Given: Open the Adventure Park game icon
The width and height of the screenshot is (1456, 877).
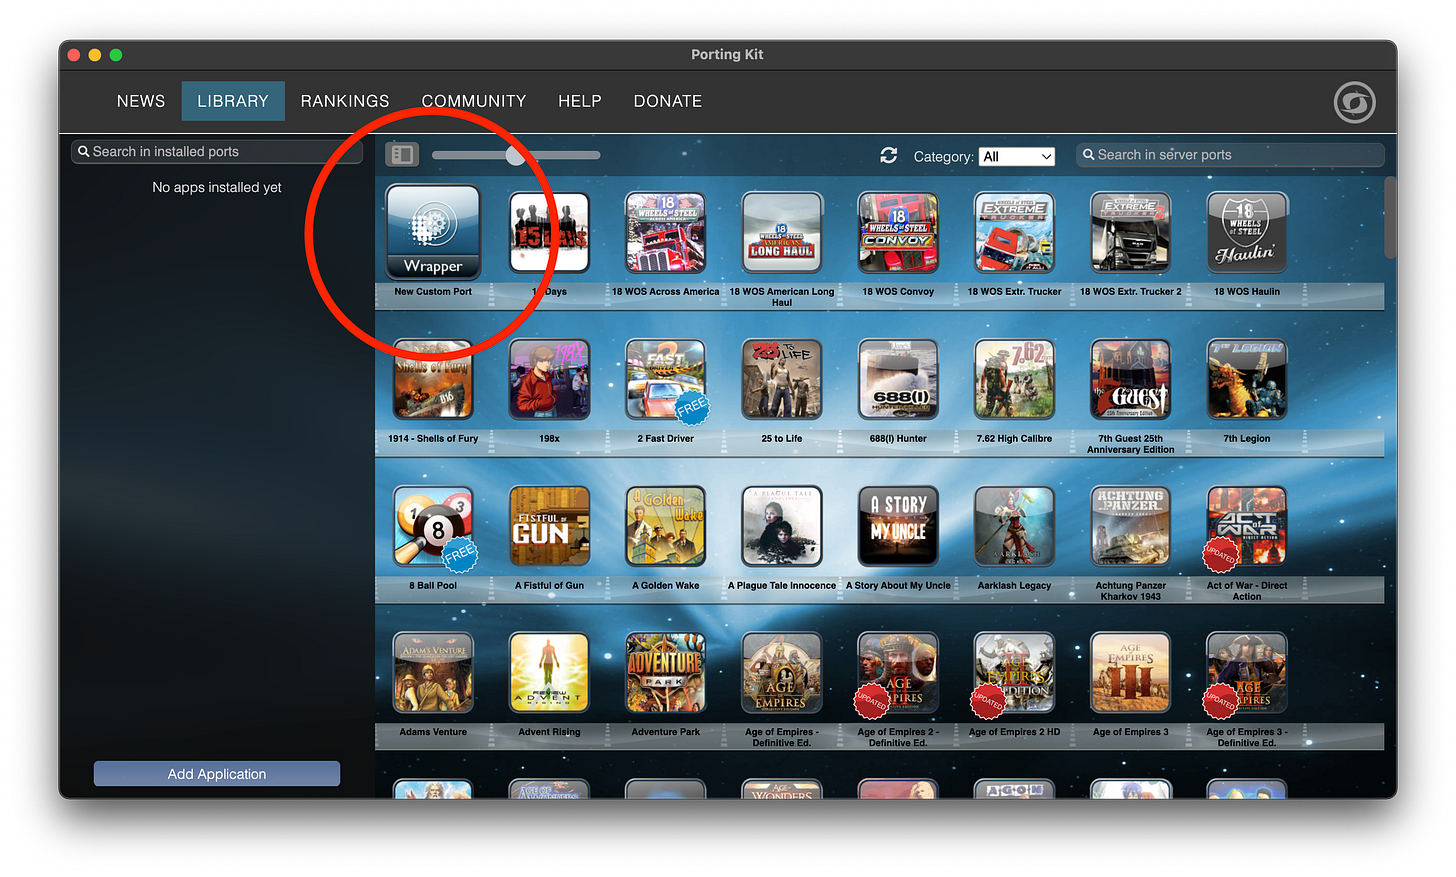Looking at the screenshot, I should pos(665,672).
